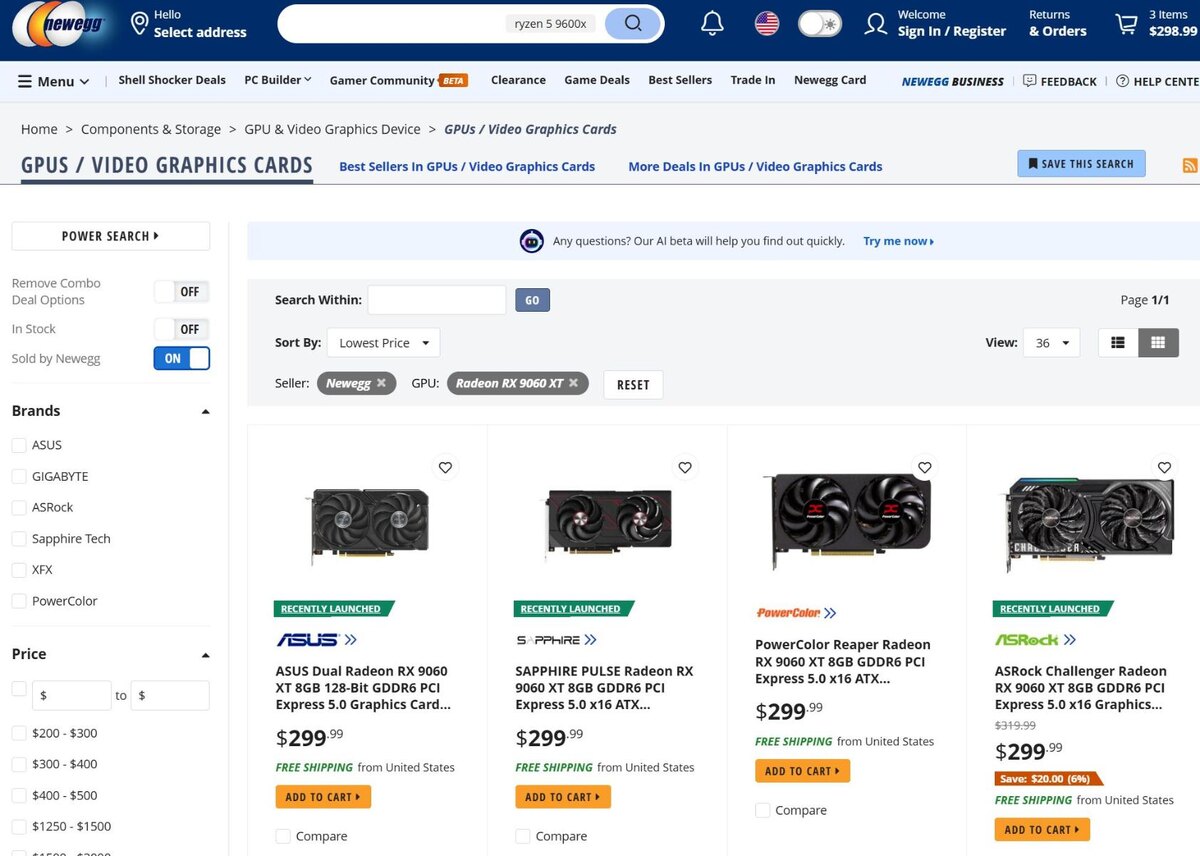Image resolution: width=1200 pixels, height=856 pixels.
Task: Open Game Deals
Action: (597, 80)
